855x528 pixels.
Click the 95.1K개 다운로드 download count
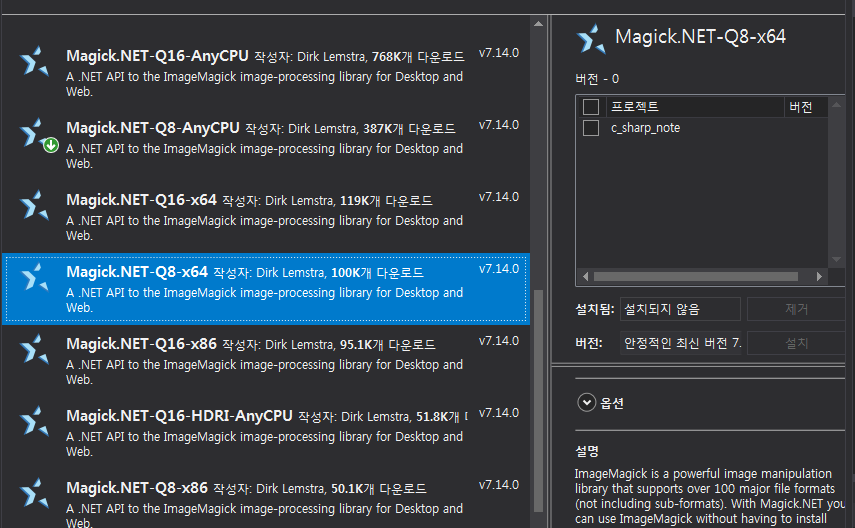388,345
